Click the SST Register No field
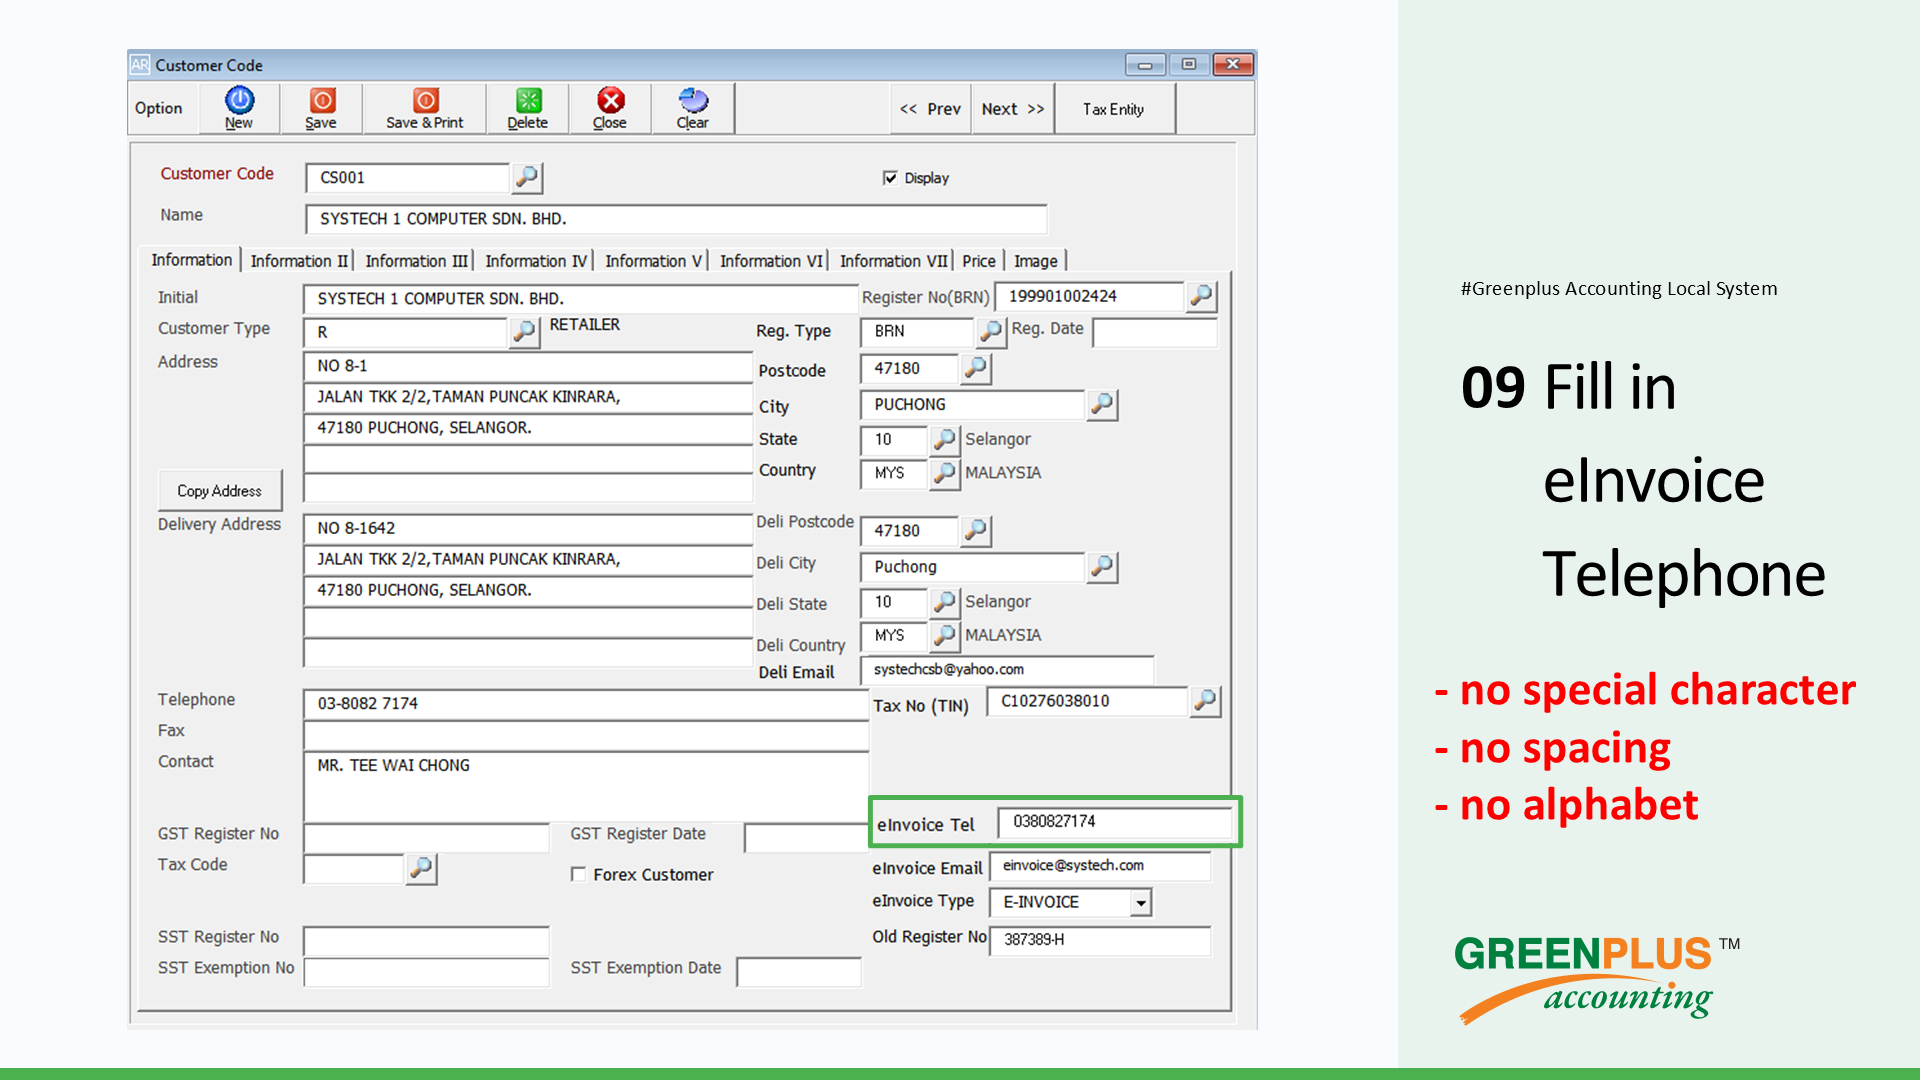Viewport: 1920px width, 1080px height. (x=427, y=941)
